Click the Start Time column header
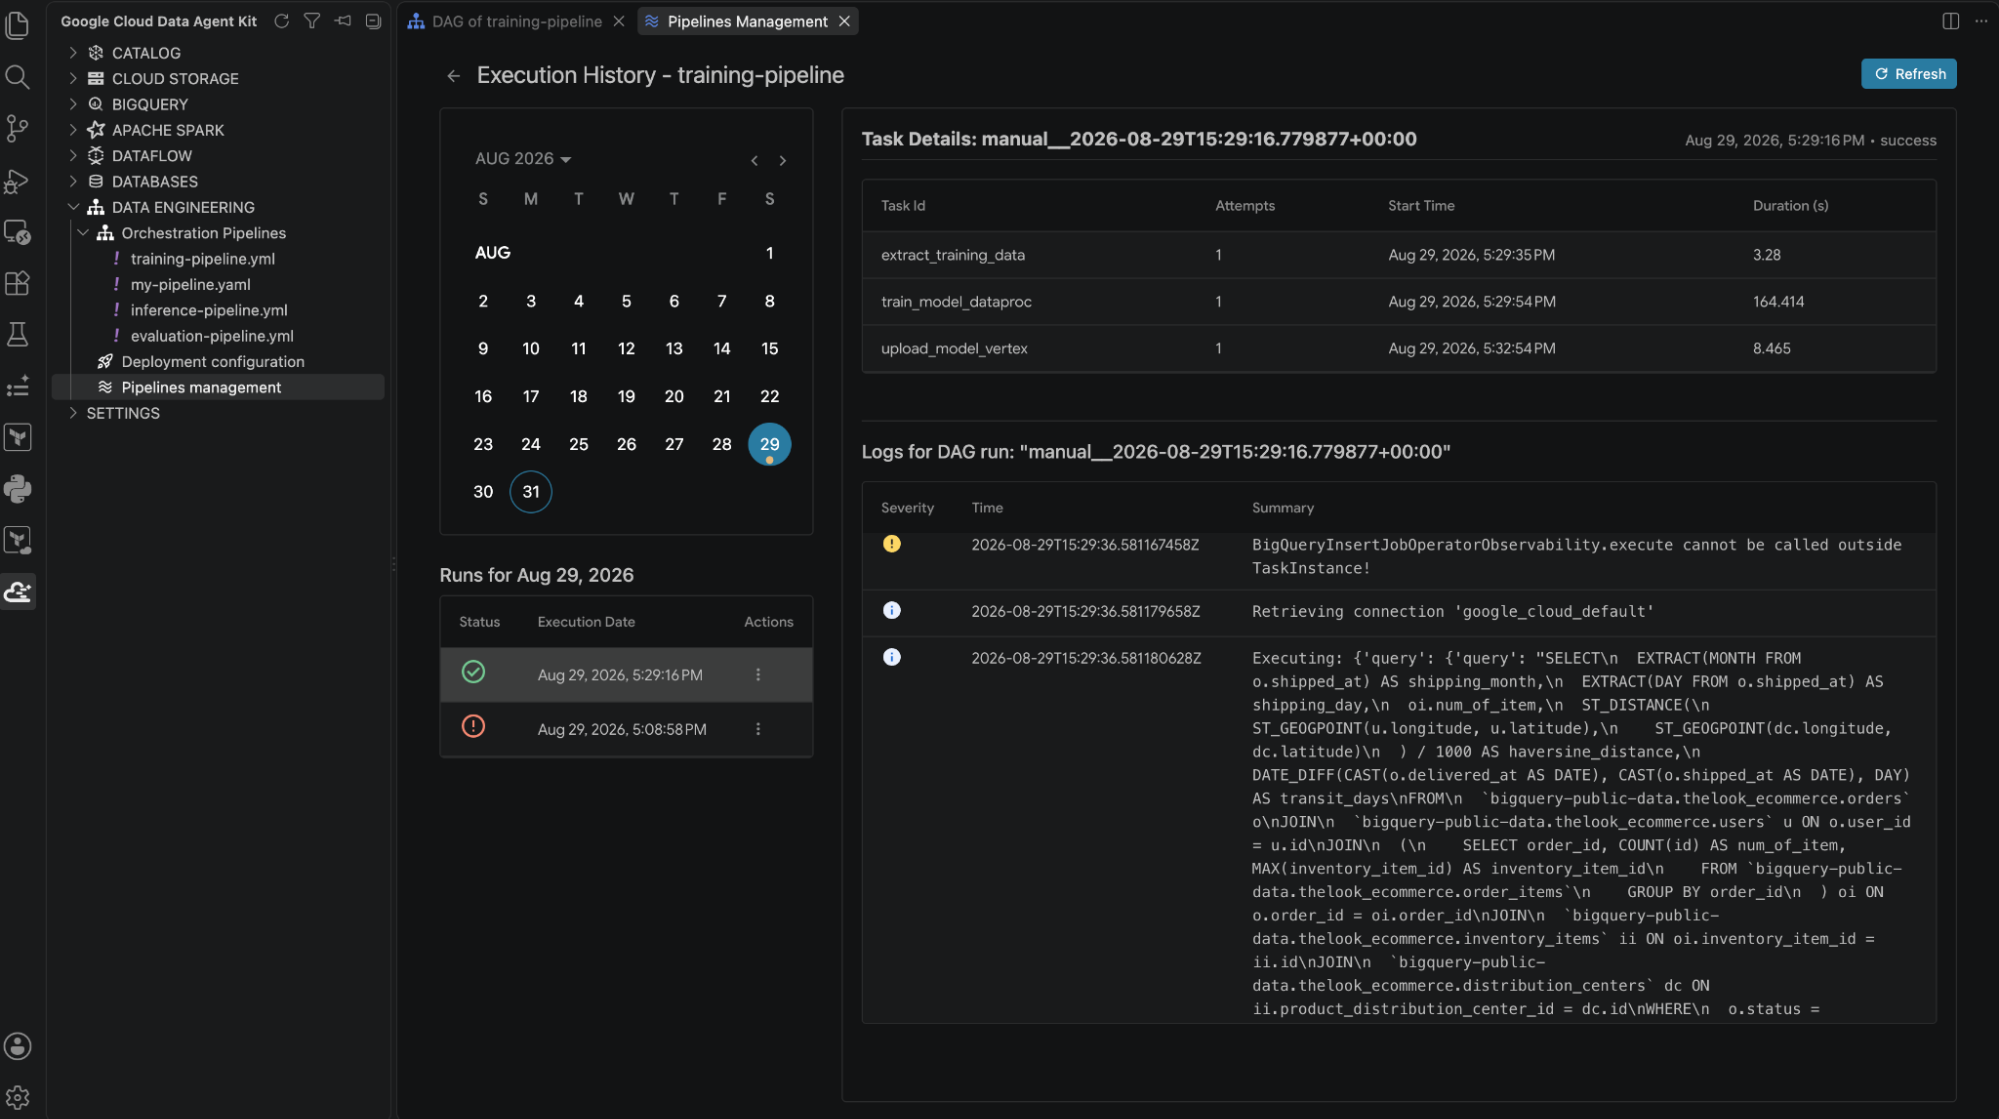Image resolution: width=1999 pixels, height=1119 pixels. [1421, 206]
